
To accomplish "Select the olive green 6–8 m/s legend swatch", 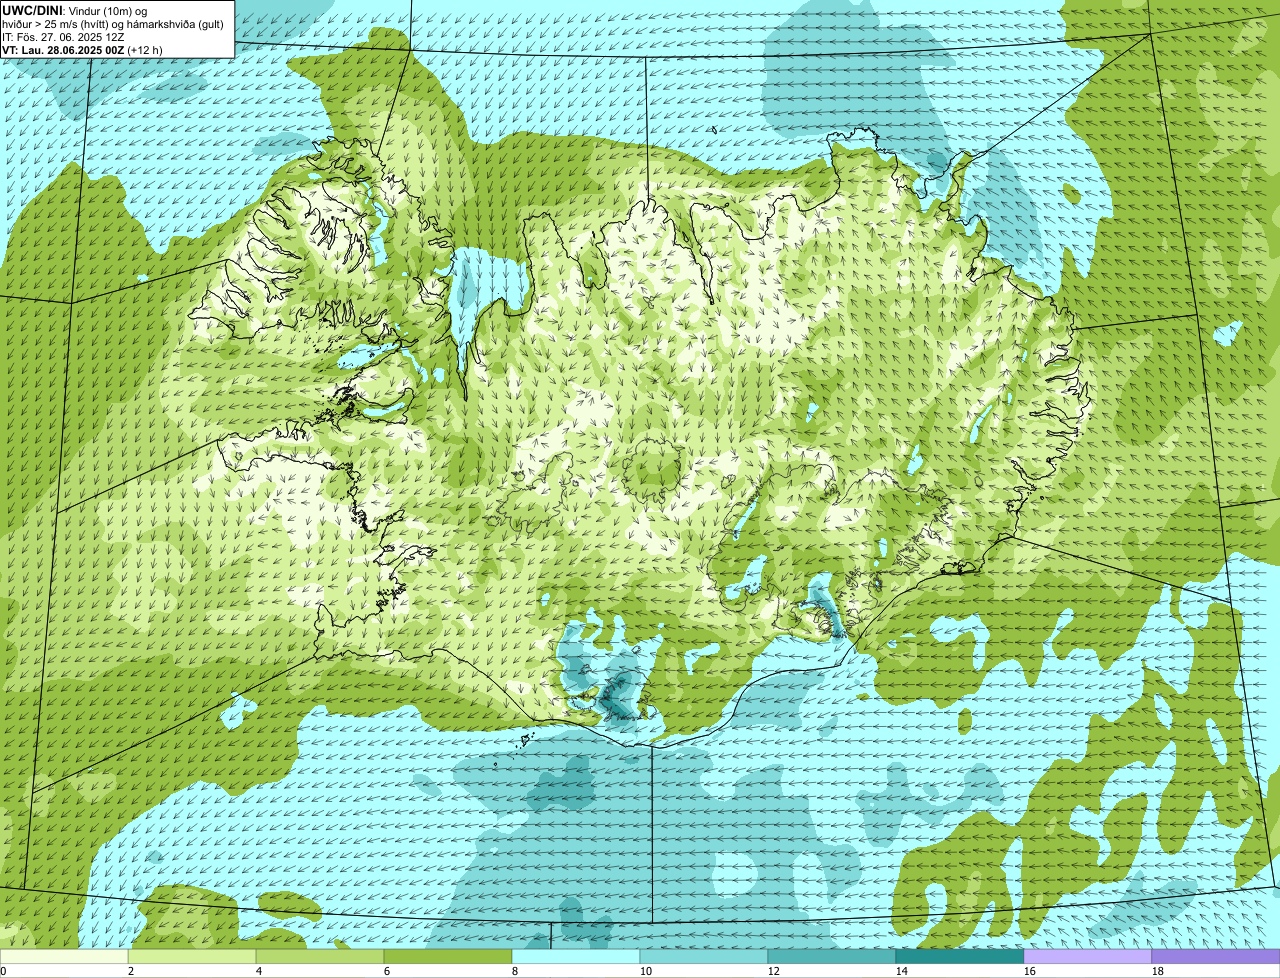I will click(448, 956).
